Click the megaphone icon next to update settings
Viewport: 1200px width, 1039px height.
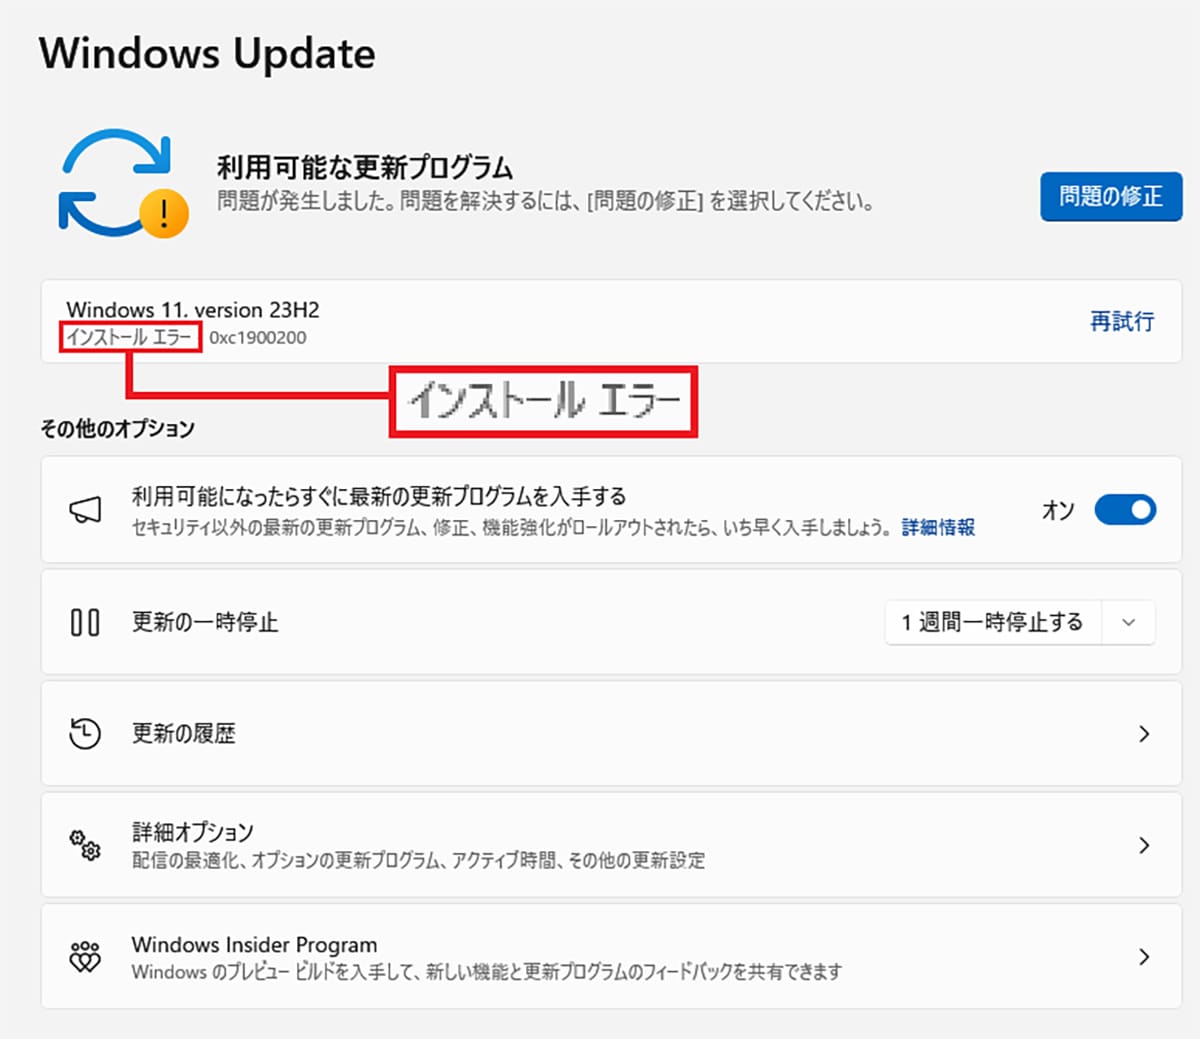click(85, 509)
